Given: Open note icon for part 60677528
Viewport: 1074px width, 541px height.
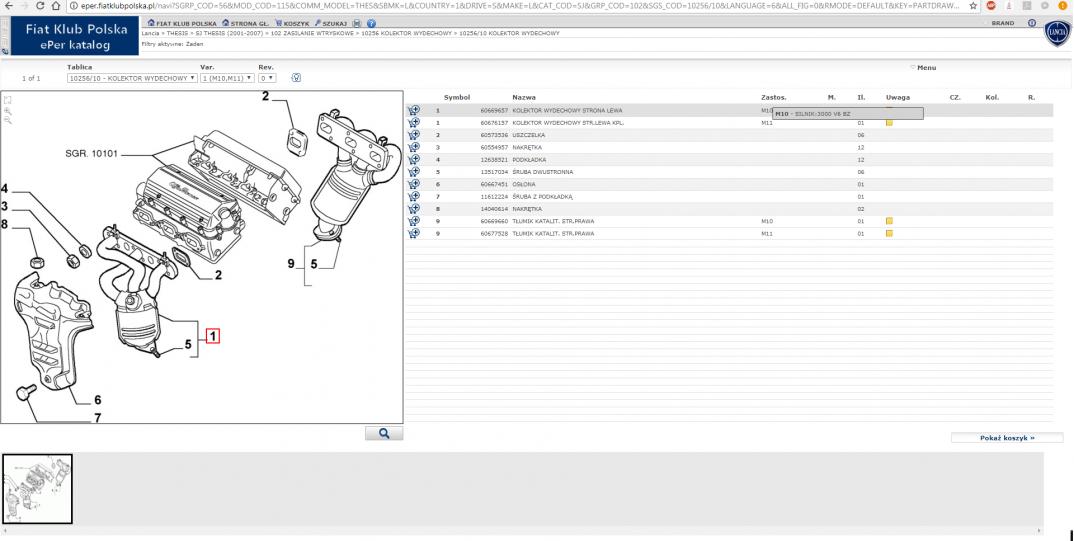Looking at the screenshot, I should [x=889, y=234].
